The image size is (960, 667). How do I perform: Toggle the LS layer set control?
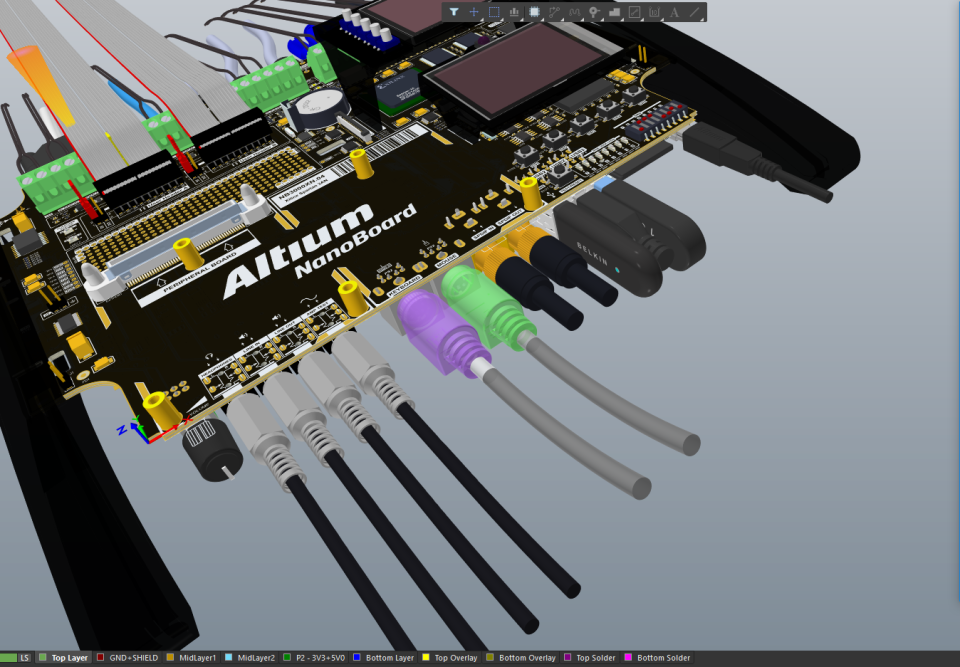[24, 657]
